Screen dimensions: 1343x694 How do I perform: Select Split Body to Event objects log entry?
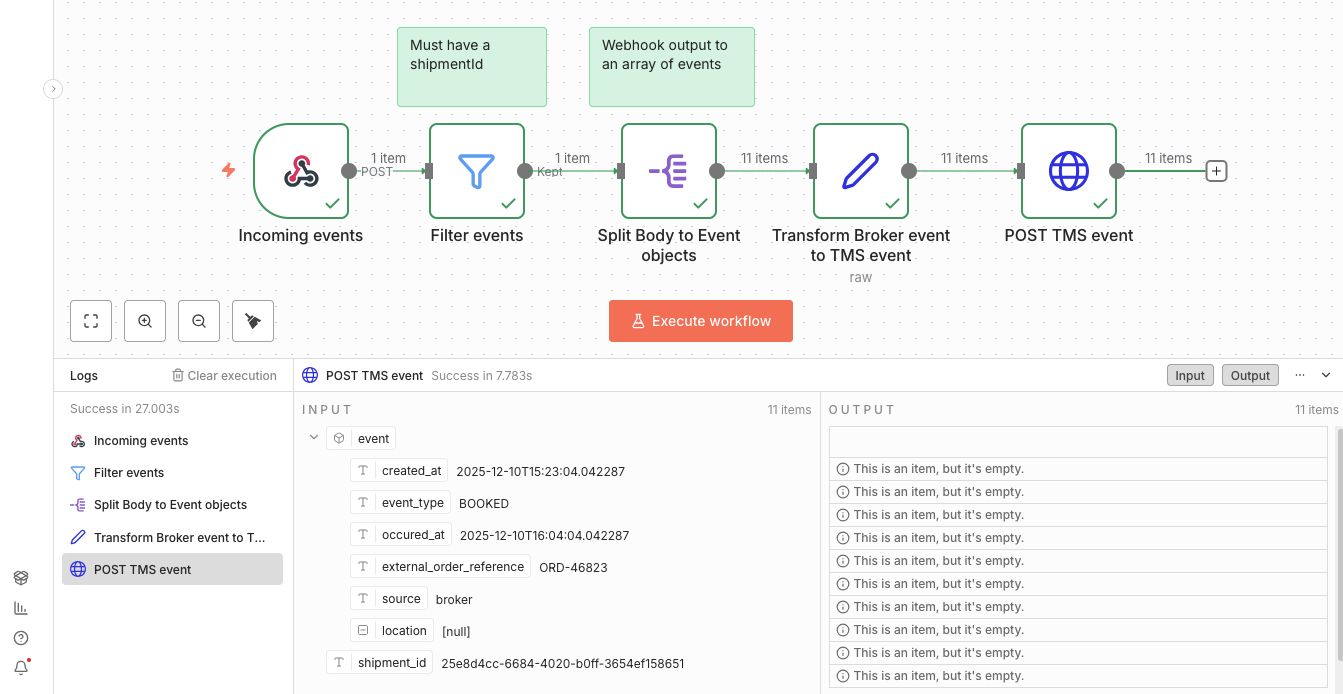coord(170,505)
